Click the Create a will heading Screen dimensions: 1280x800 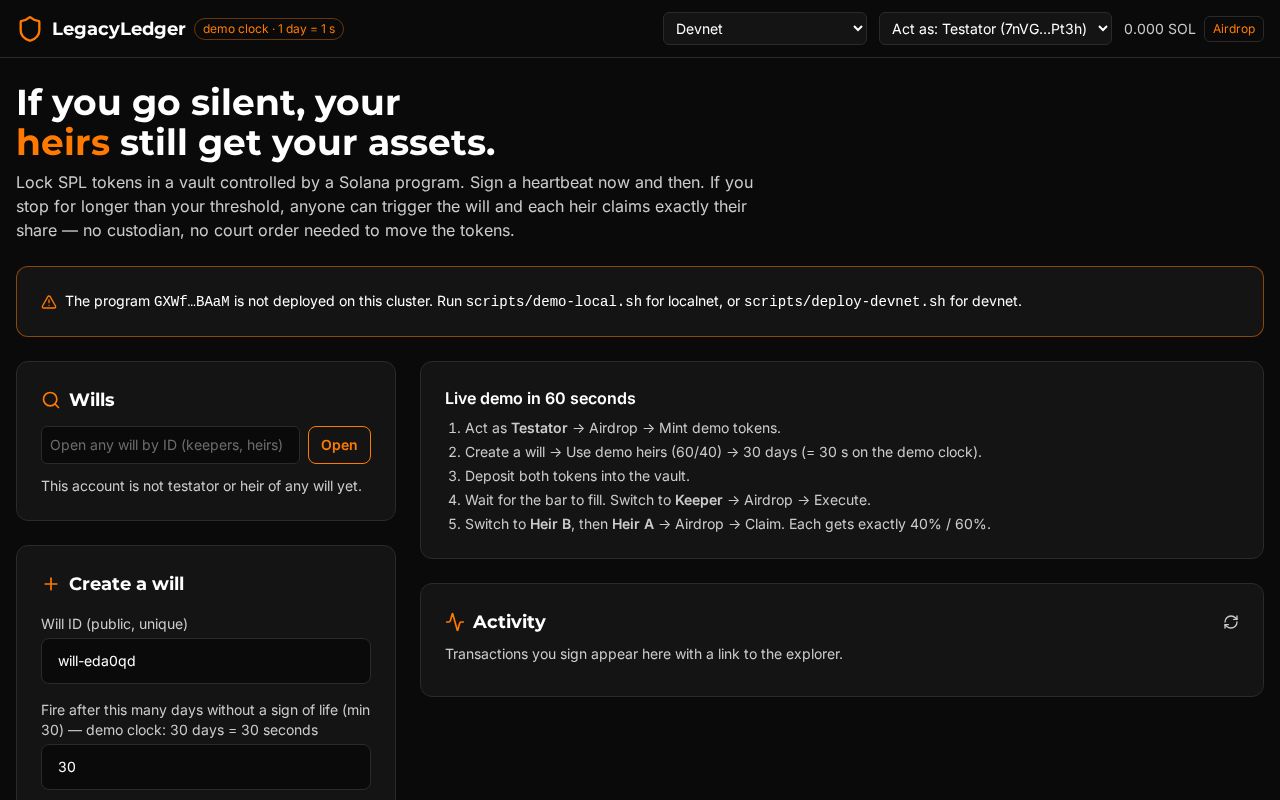127,584
